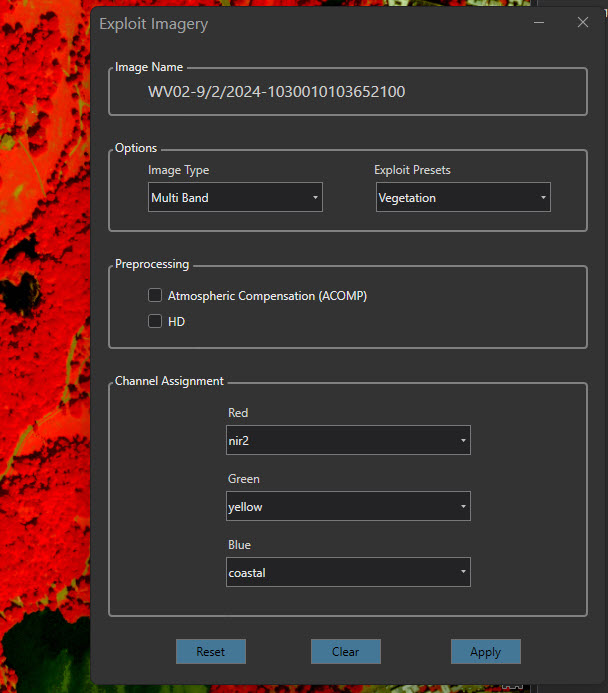This screenshot has height=693, width=608.
Task: Click the Image Name group label
Action: [x=149, y=67]
